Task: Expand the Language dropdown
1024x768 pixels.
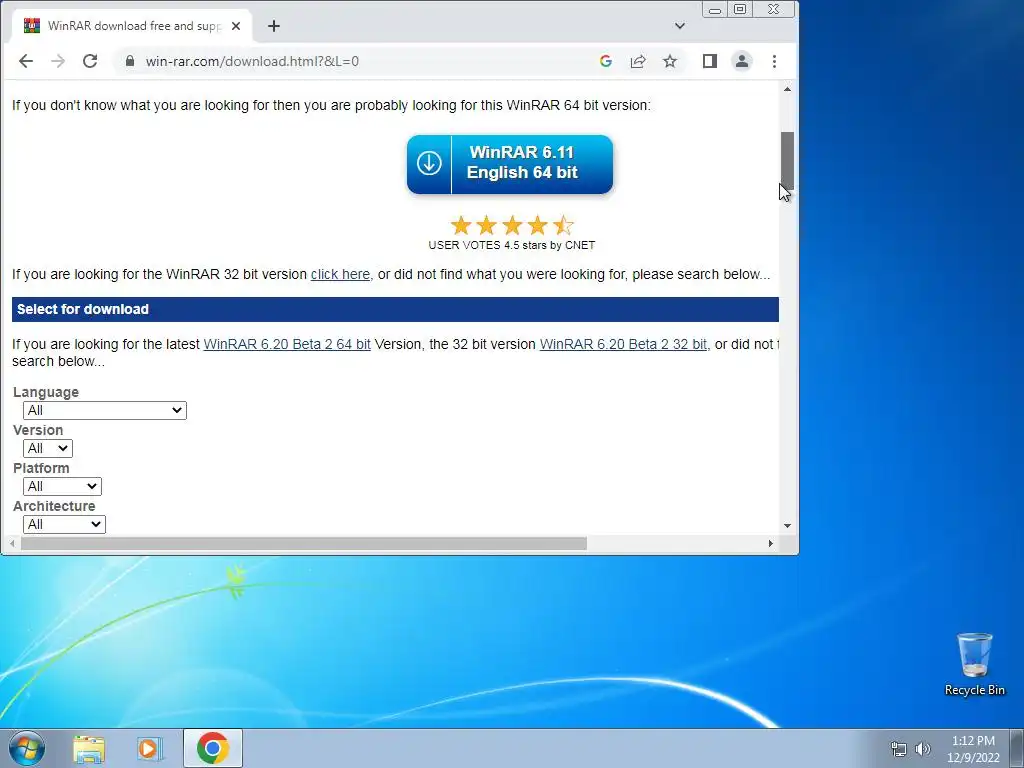Action: click(x=104, y=410)
